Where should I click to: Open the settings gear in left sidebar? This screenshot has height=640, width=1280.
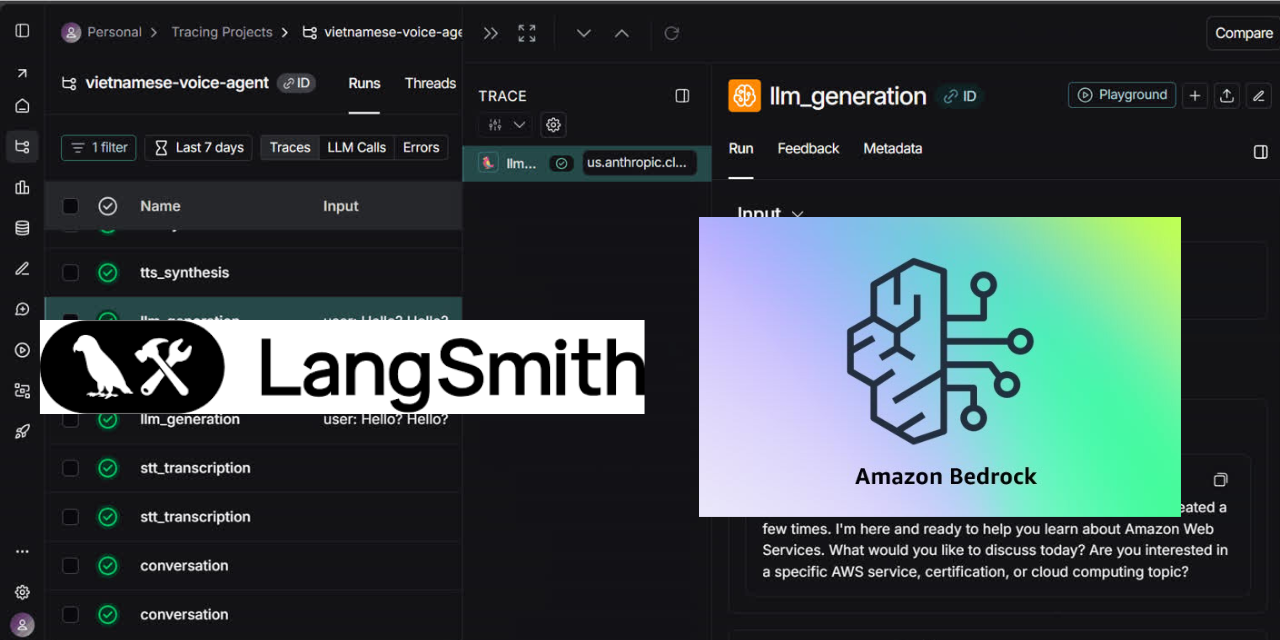pyautogui.click(x=22, y=592)
